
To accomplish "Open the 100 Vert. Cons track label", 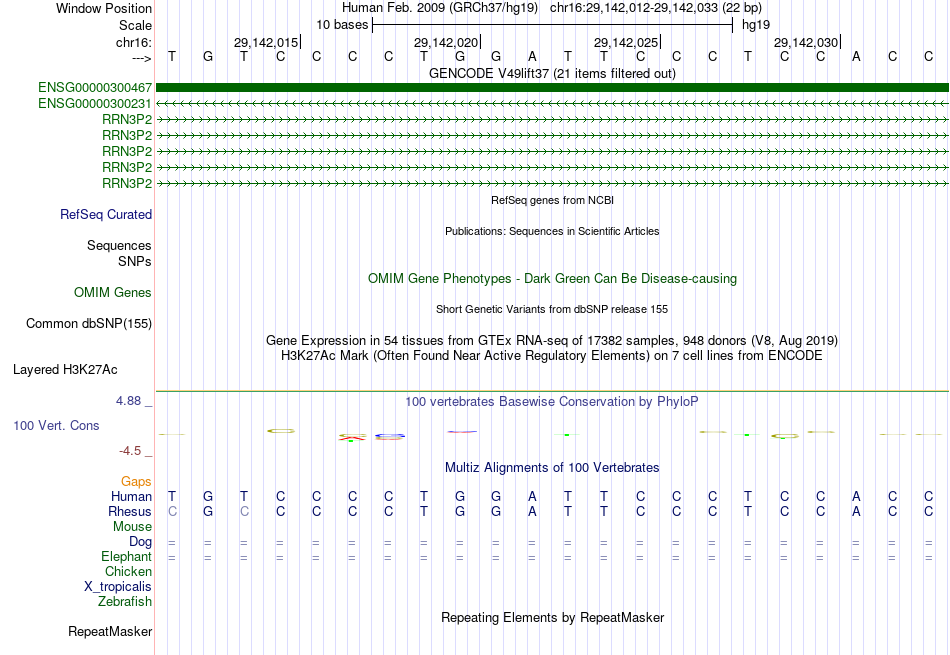I will click(56, 425).
